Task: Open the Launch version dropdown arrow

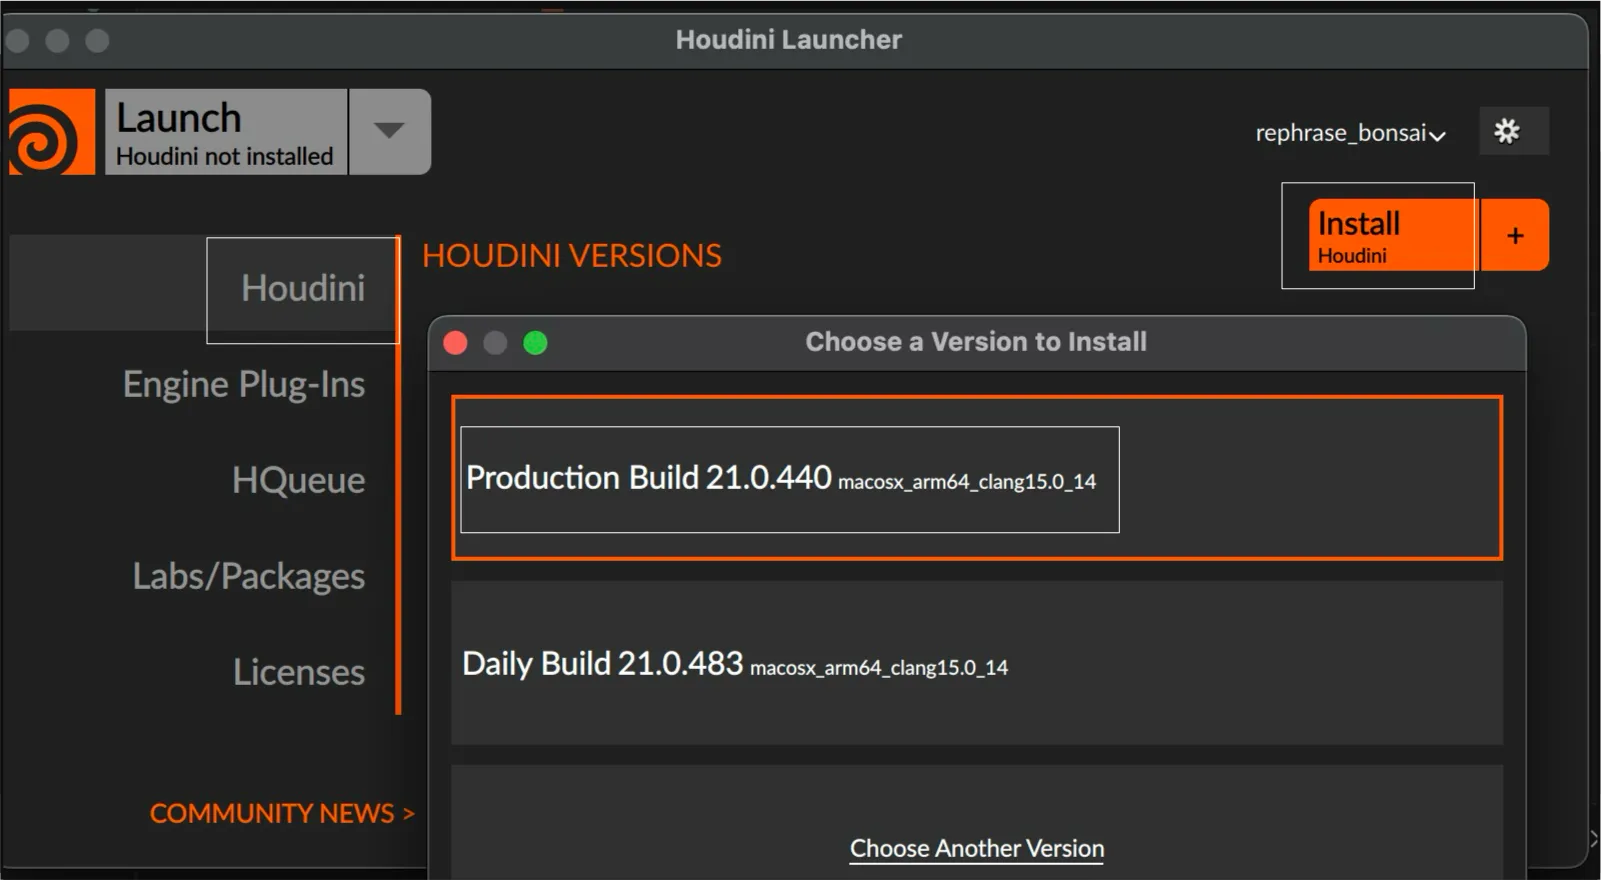Action: point(389,130)
